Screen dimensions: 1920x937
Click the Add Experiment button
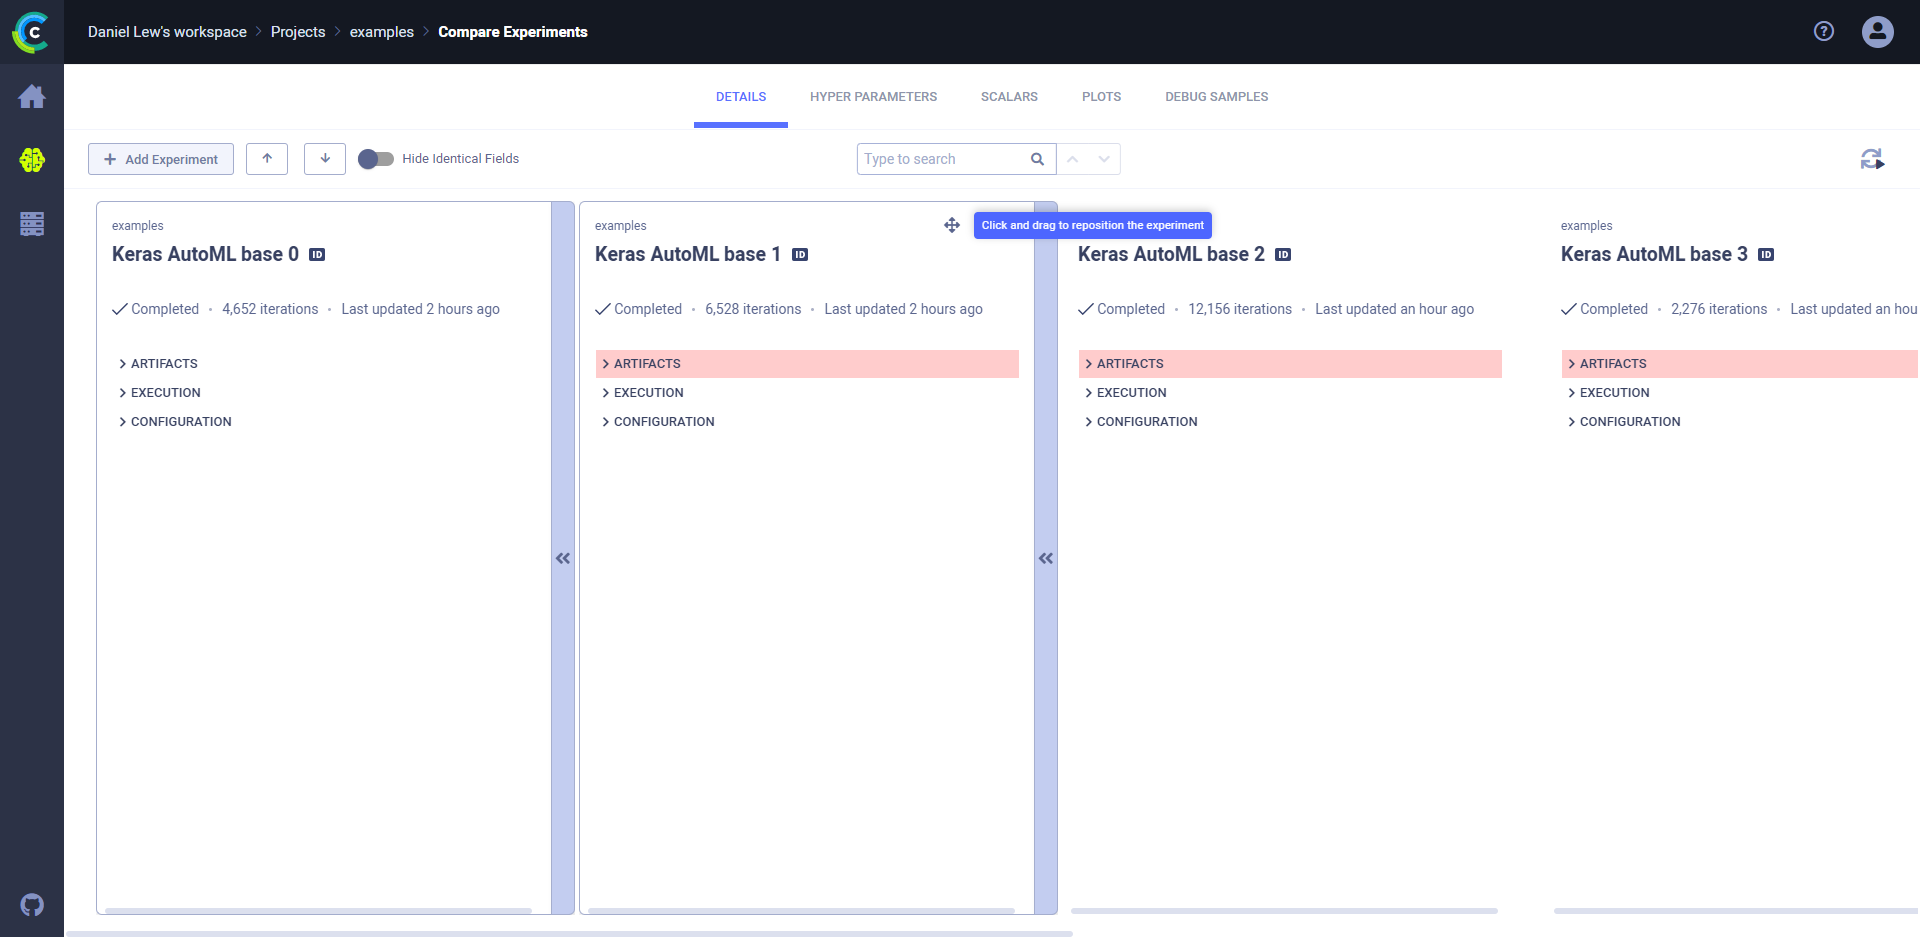(161, 159)
